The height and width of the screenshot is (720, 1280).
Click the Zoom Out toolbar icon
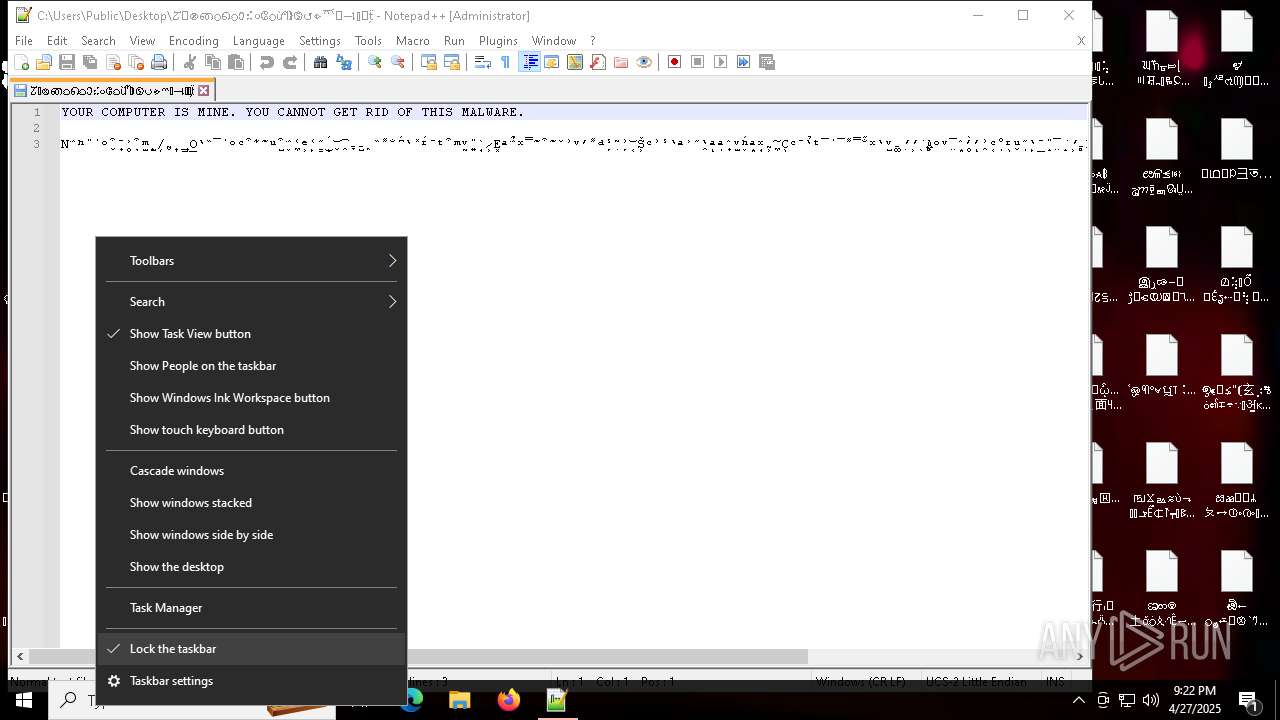pos(398,62)
